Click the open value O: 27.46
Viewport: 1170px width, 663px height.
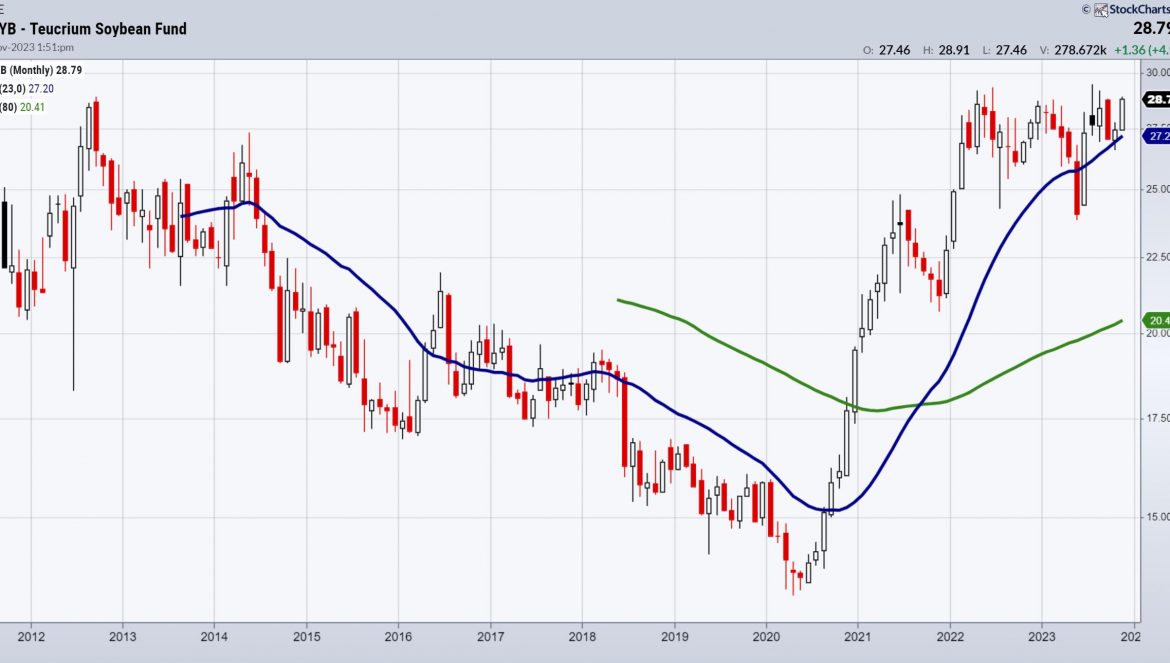pos(886,50)
